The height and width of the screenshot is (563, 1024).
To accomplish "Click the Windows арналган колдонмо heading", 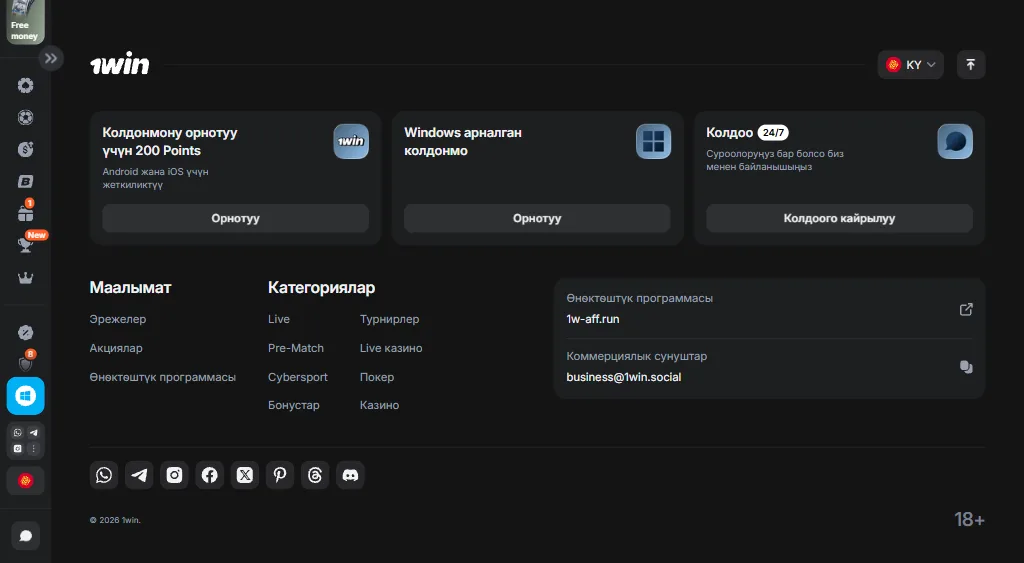I will [x=463, y=141].
